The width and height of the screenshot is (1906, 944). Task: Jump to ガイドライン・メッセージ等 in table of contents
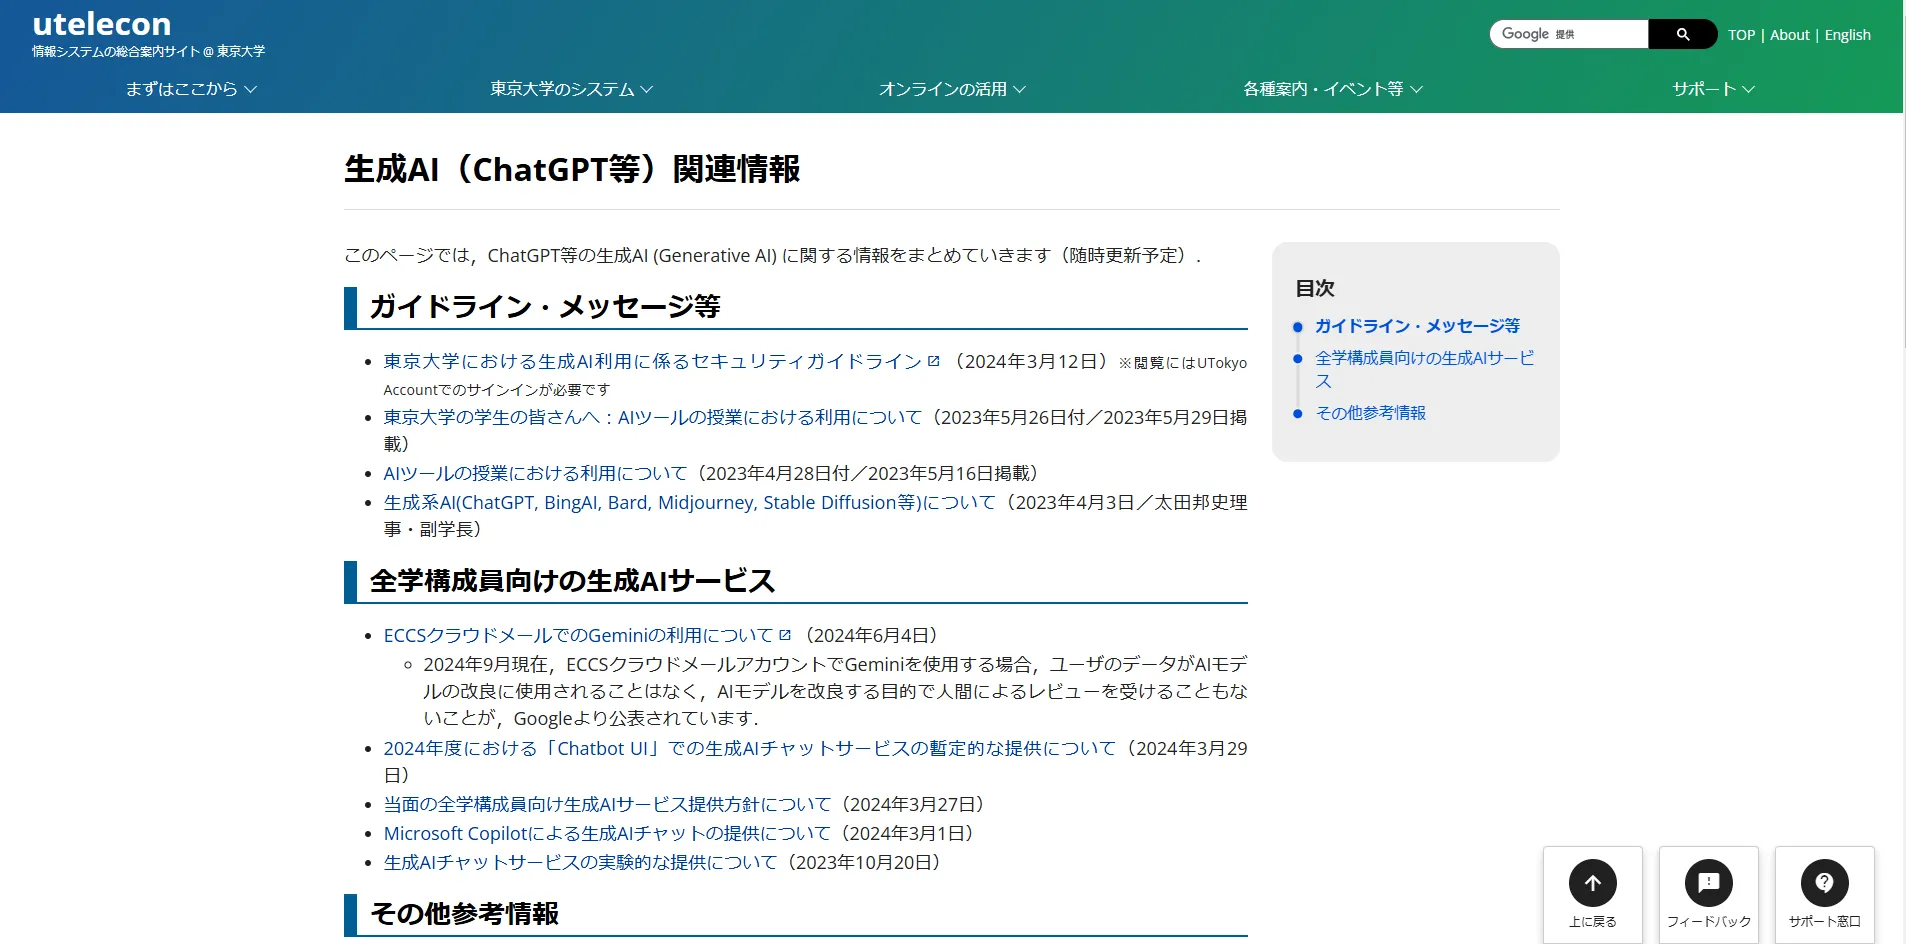1417,326
